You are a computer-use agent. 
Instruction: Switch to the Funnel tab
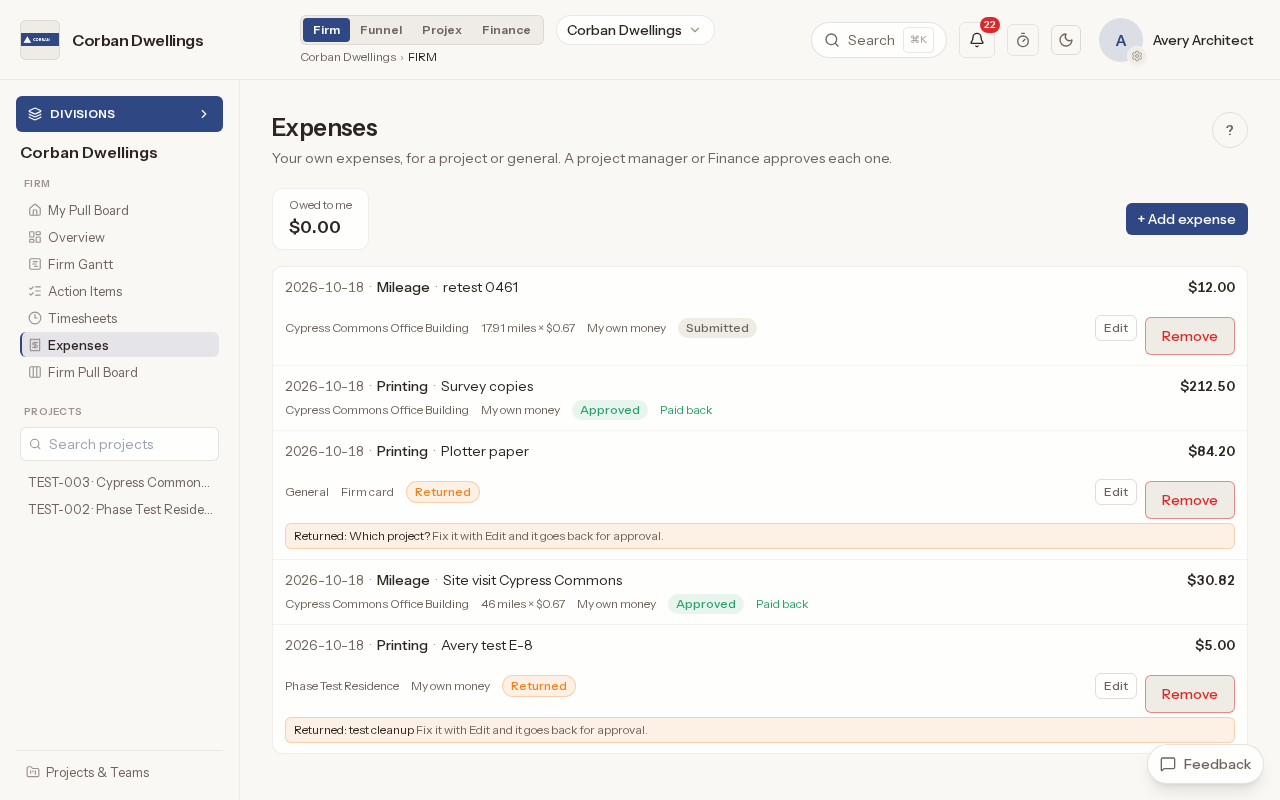(381, 30)
